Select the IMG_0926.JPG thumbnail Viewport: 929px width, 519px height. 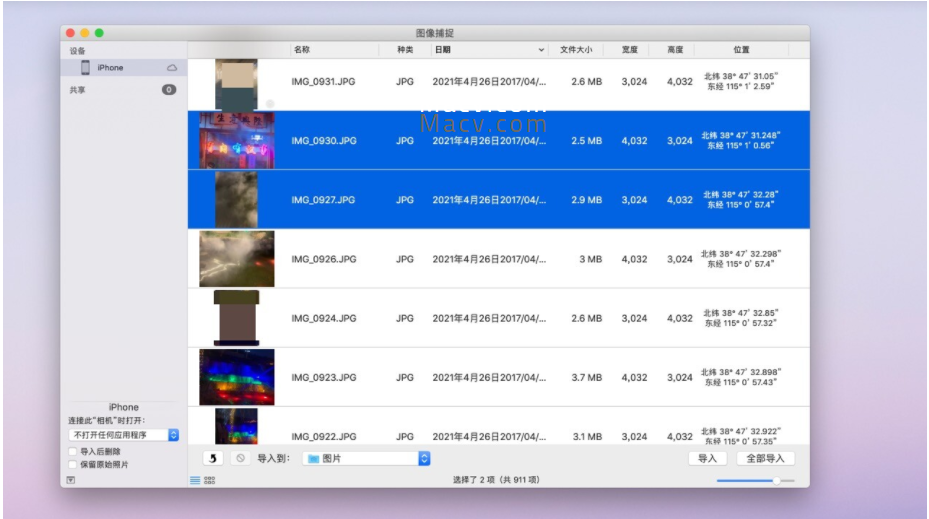point(237,259)
